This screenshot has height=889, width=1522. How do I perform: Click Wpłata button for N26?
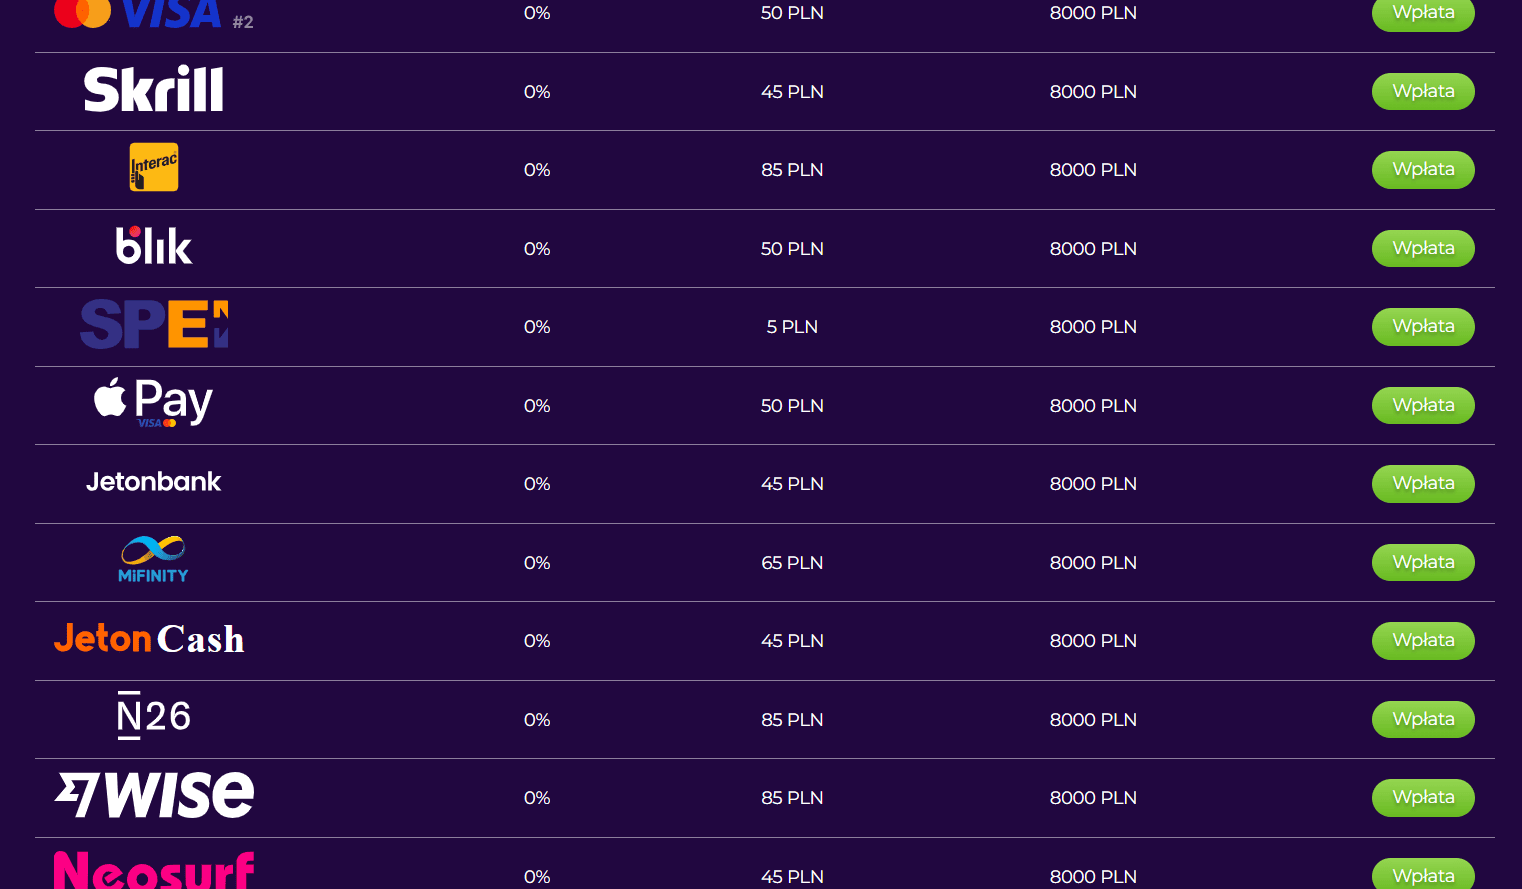coord(1422,719)
